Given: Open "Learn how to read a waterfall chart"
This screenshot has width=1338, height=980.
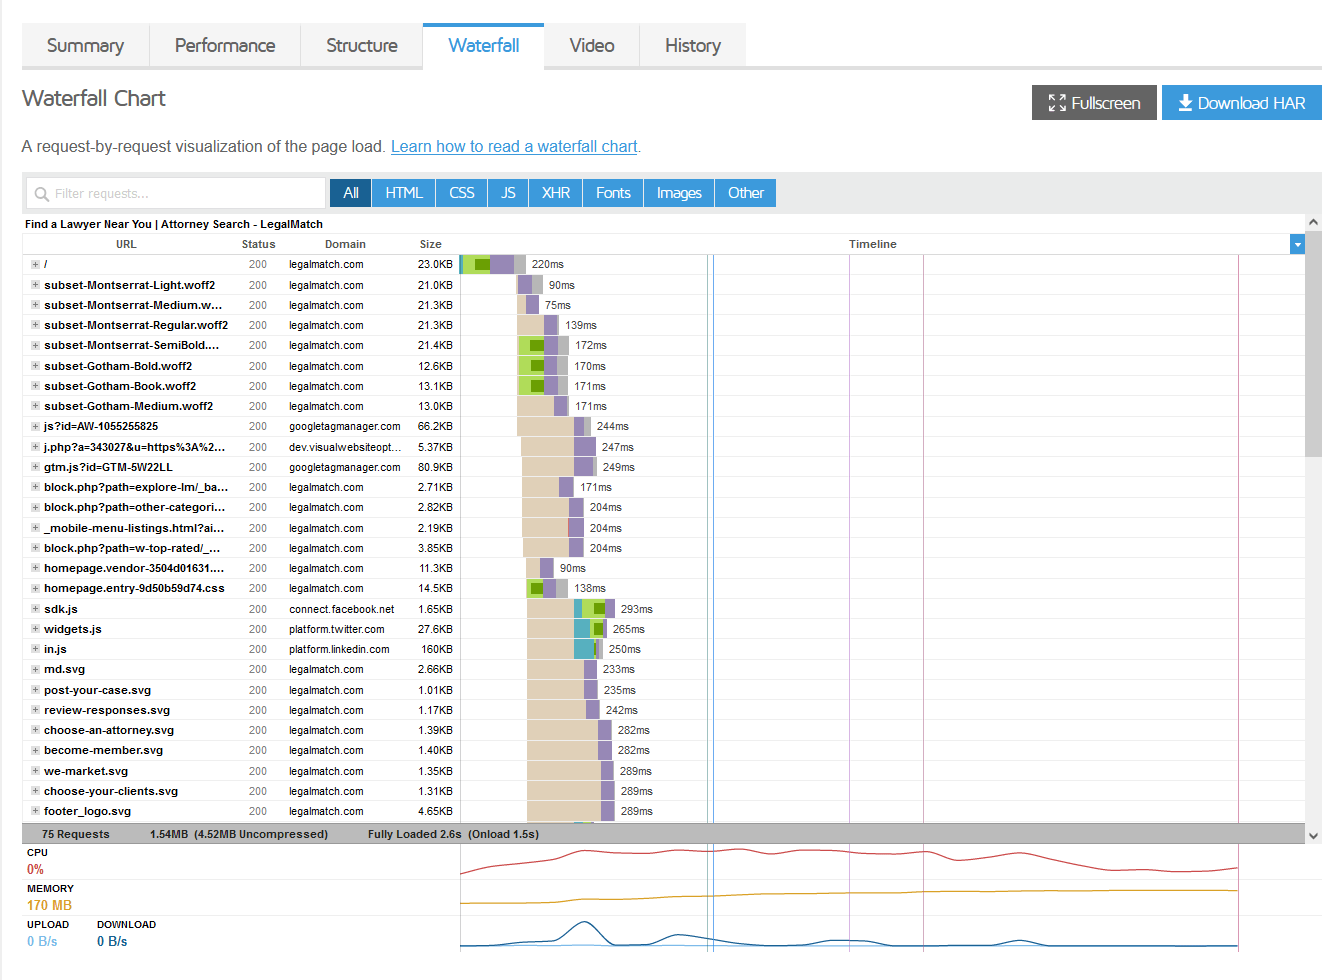Looking at the screenshot, I should point(513,146).
